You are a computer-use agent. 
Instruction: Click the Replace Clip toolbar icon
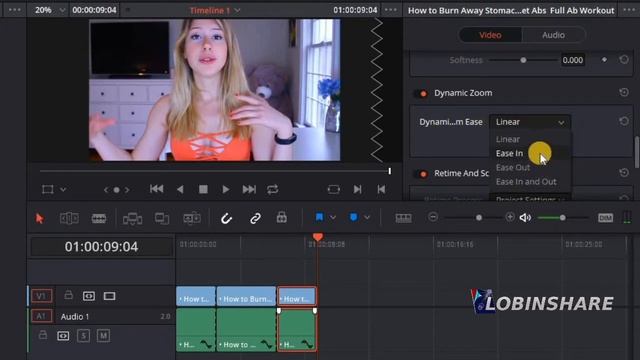[x=192, y=218]
